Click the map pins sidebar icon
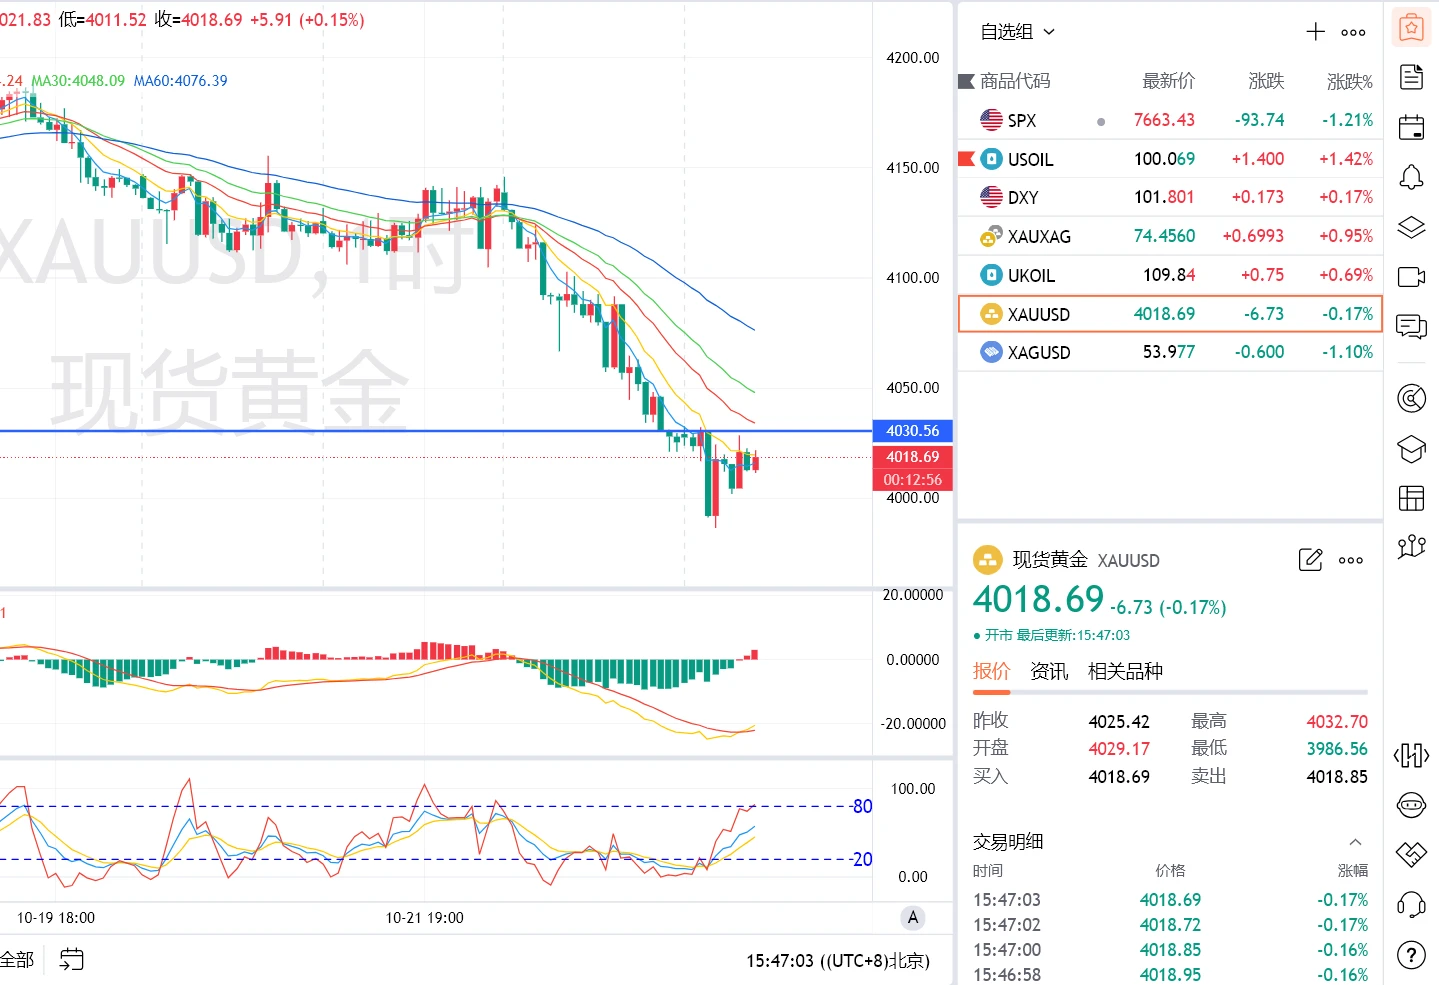Viewport: 1439px width, 985px height. 1411,546
